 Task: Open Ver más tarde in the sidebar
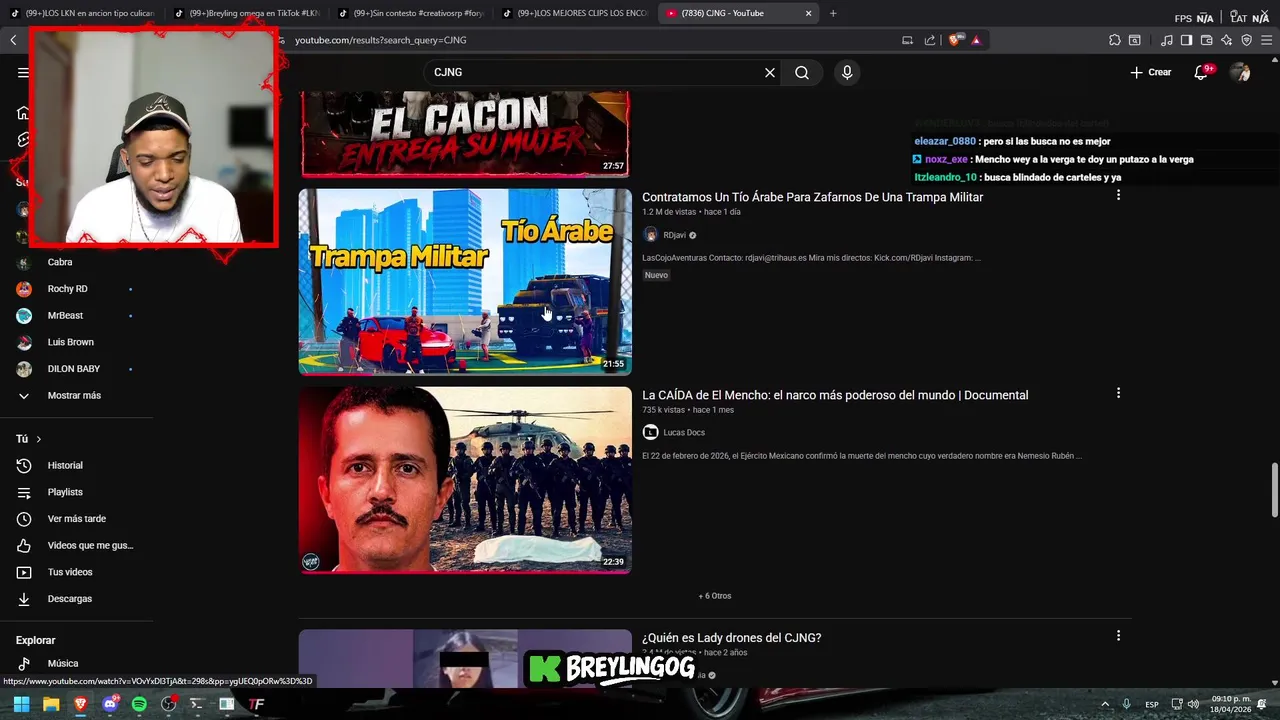pyautogui.click(x=78, y=519)
